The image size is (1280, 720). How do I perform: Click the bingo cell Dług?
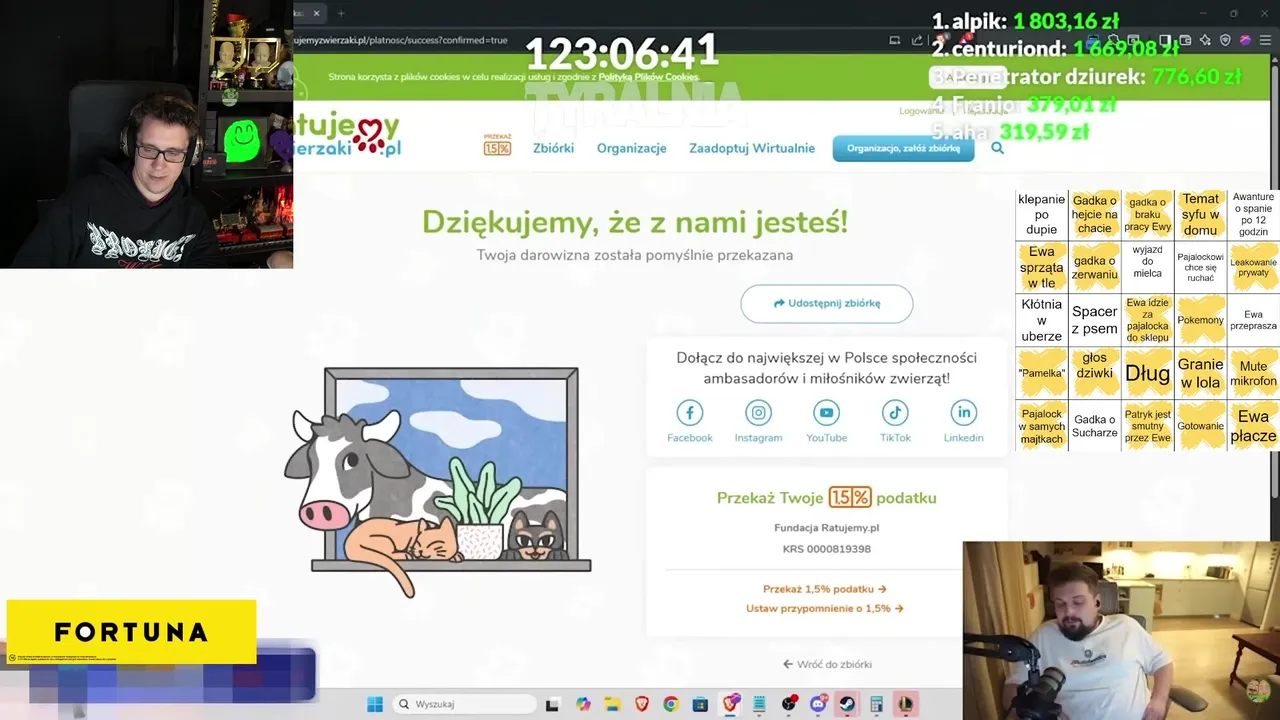pyautogui.click(x=1147, y=373)
